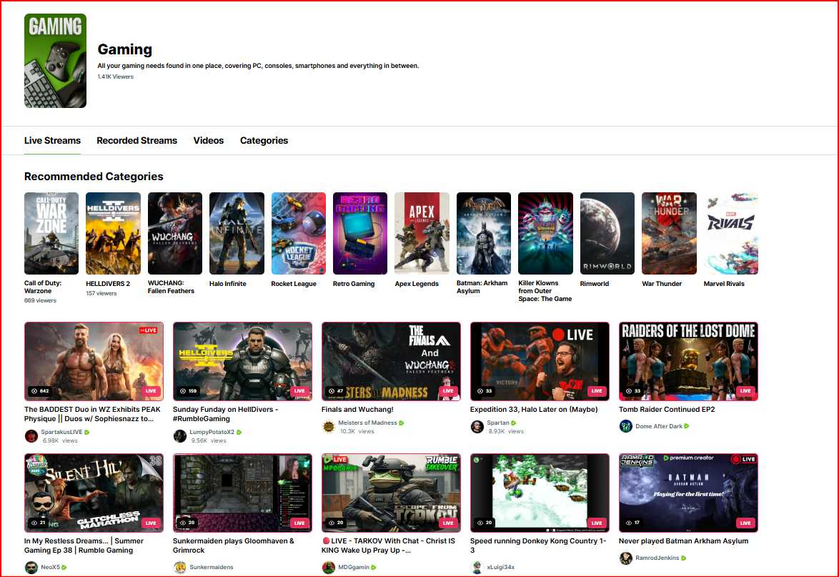Open NeoX5 channel avatar
This screenshot has height=577, width=839.
click(31, 567)
